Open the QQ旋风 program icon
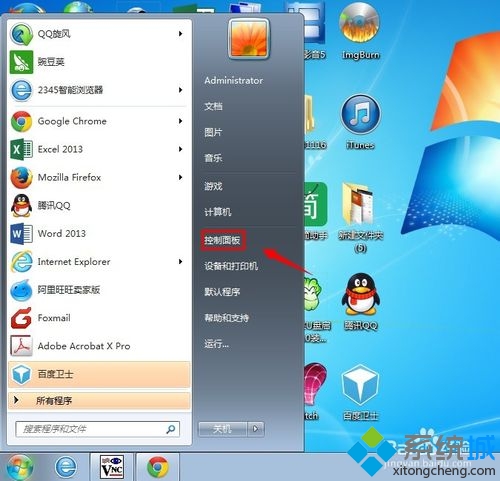 [21, 34]
